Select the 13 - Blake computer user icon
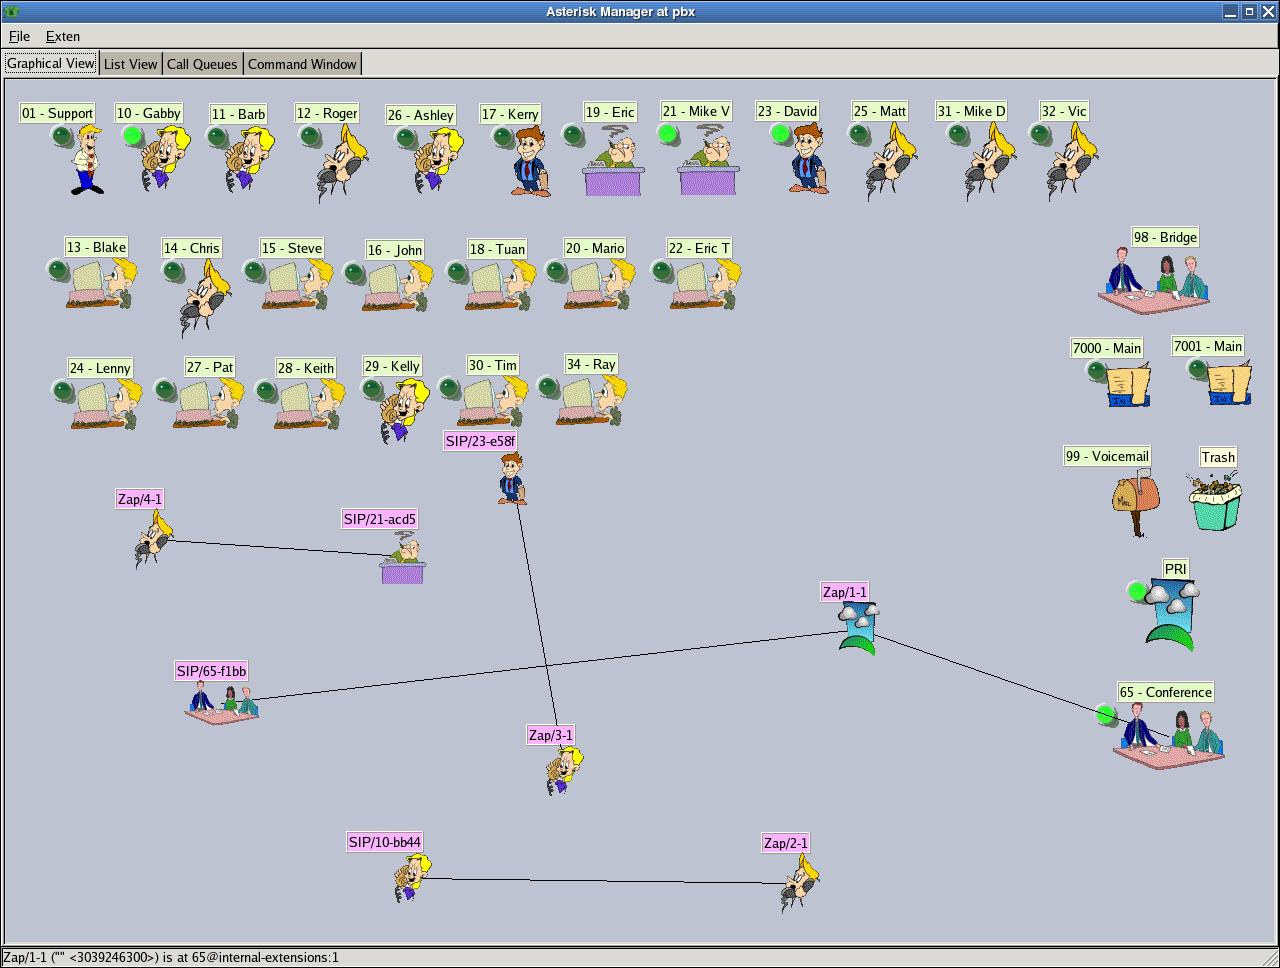 (103, 284)
